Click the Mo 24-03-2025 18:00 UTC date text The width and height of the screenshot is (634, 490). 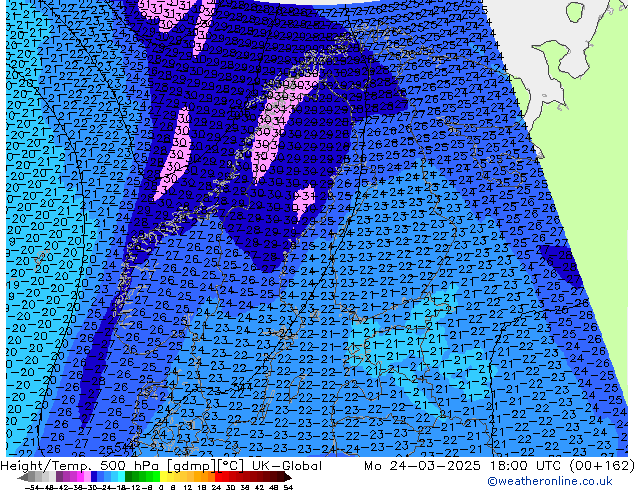click(x=464, y=466)
